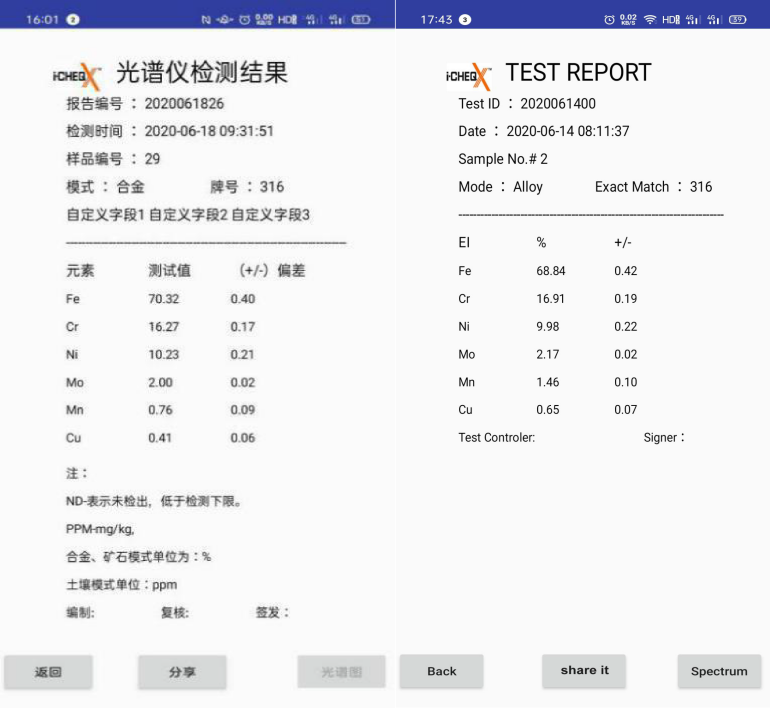The height and width of the screenshot is (708, 770).
Task: Tap the iCHEQ logo on the Chinese report
Action: click(76, 75)
